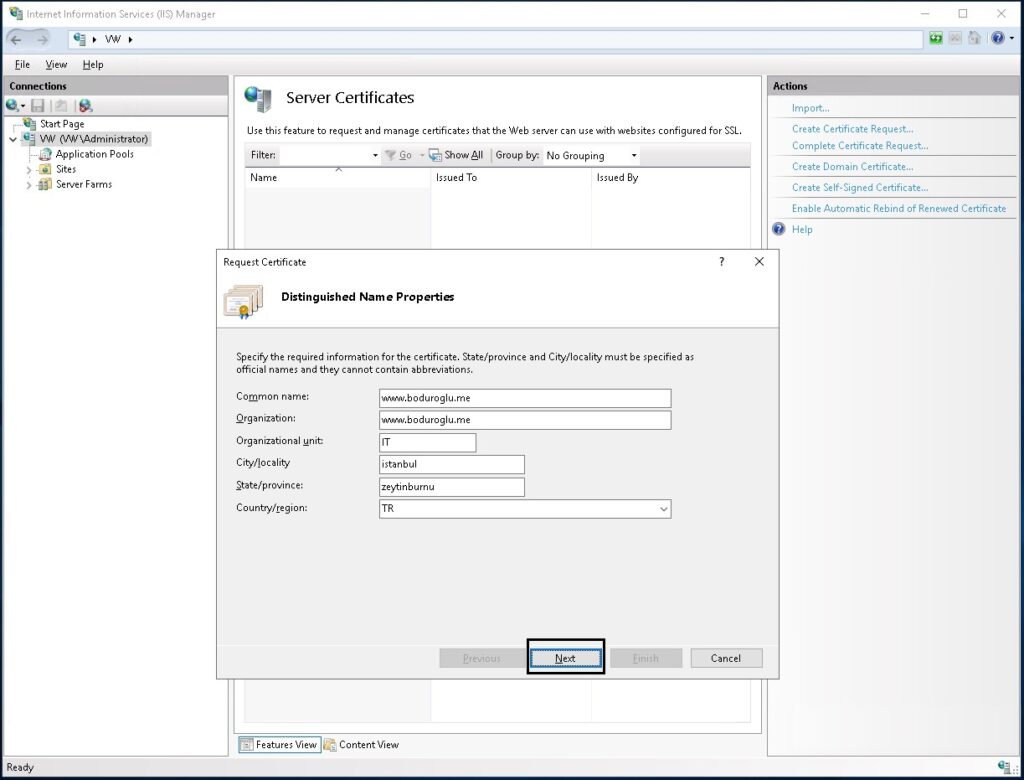This screenshot has height=780, width=1024.
Task: Switch to the Content View tab
Action: pyautogui.click(x=361, y=744)
